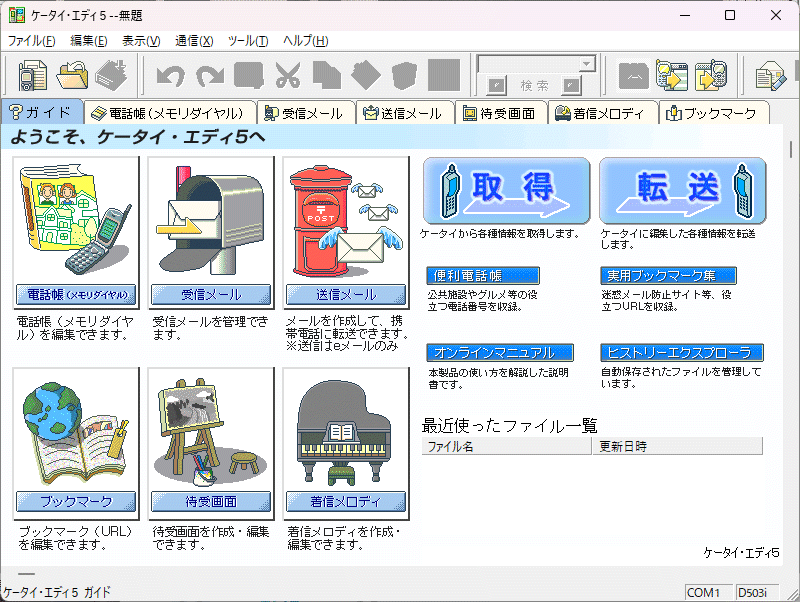Click the new file toolbar icon
The height and width of the screenshot is (602, 800).
[x=33, y=76]
